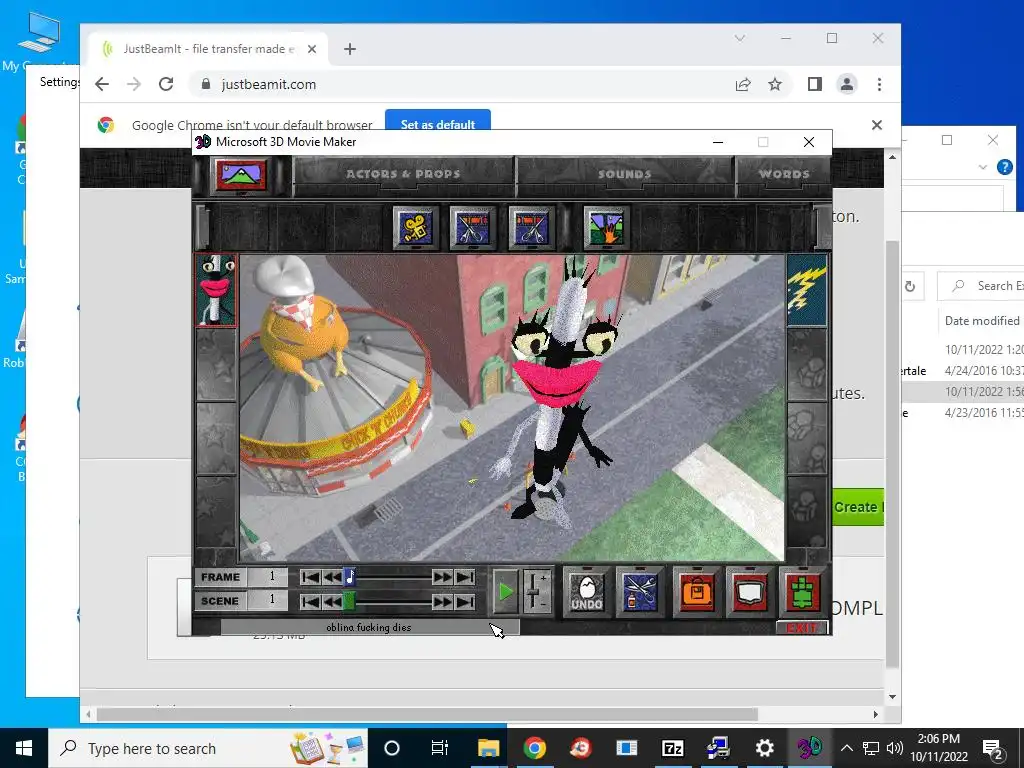The height and width of the screenshot is (768, 1024).
Task: Select the actor thumbnail with pink lips
Action: [x=217, y=290]
